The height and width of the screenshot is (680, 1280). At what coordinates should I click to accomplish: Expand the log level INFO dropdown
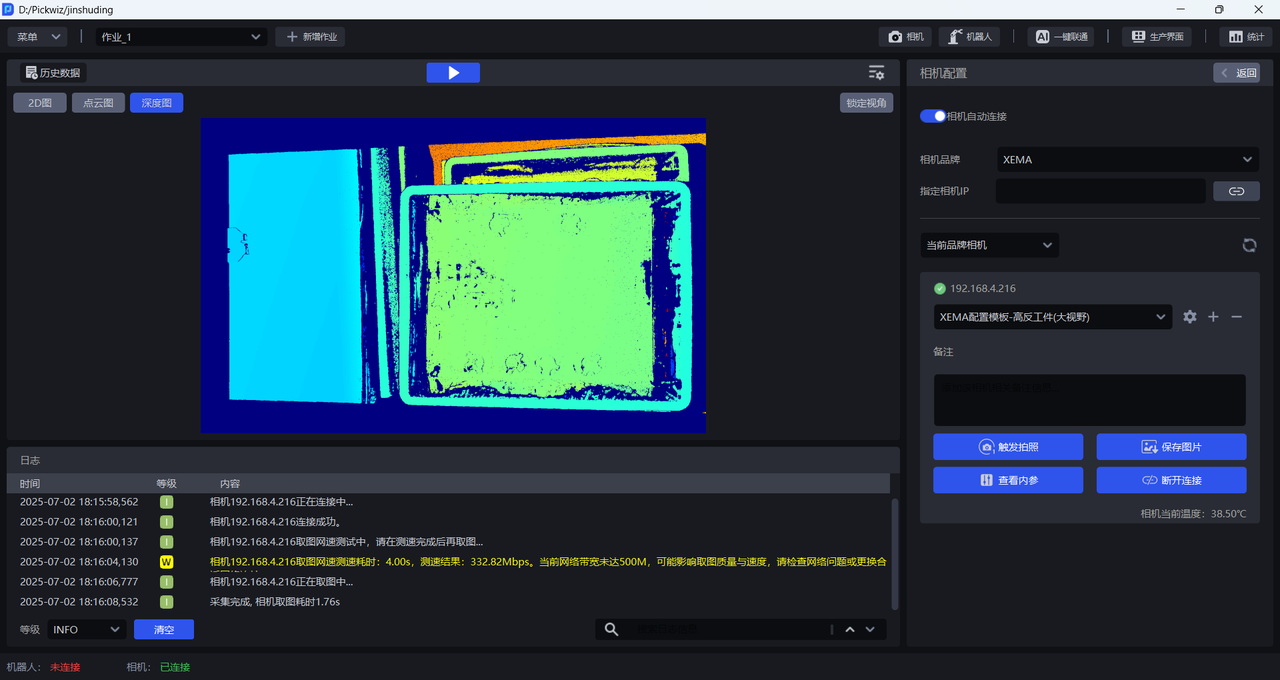86,629
